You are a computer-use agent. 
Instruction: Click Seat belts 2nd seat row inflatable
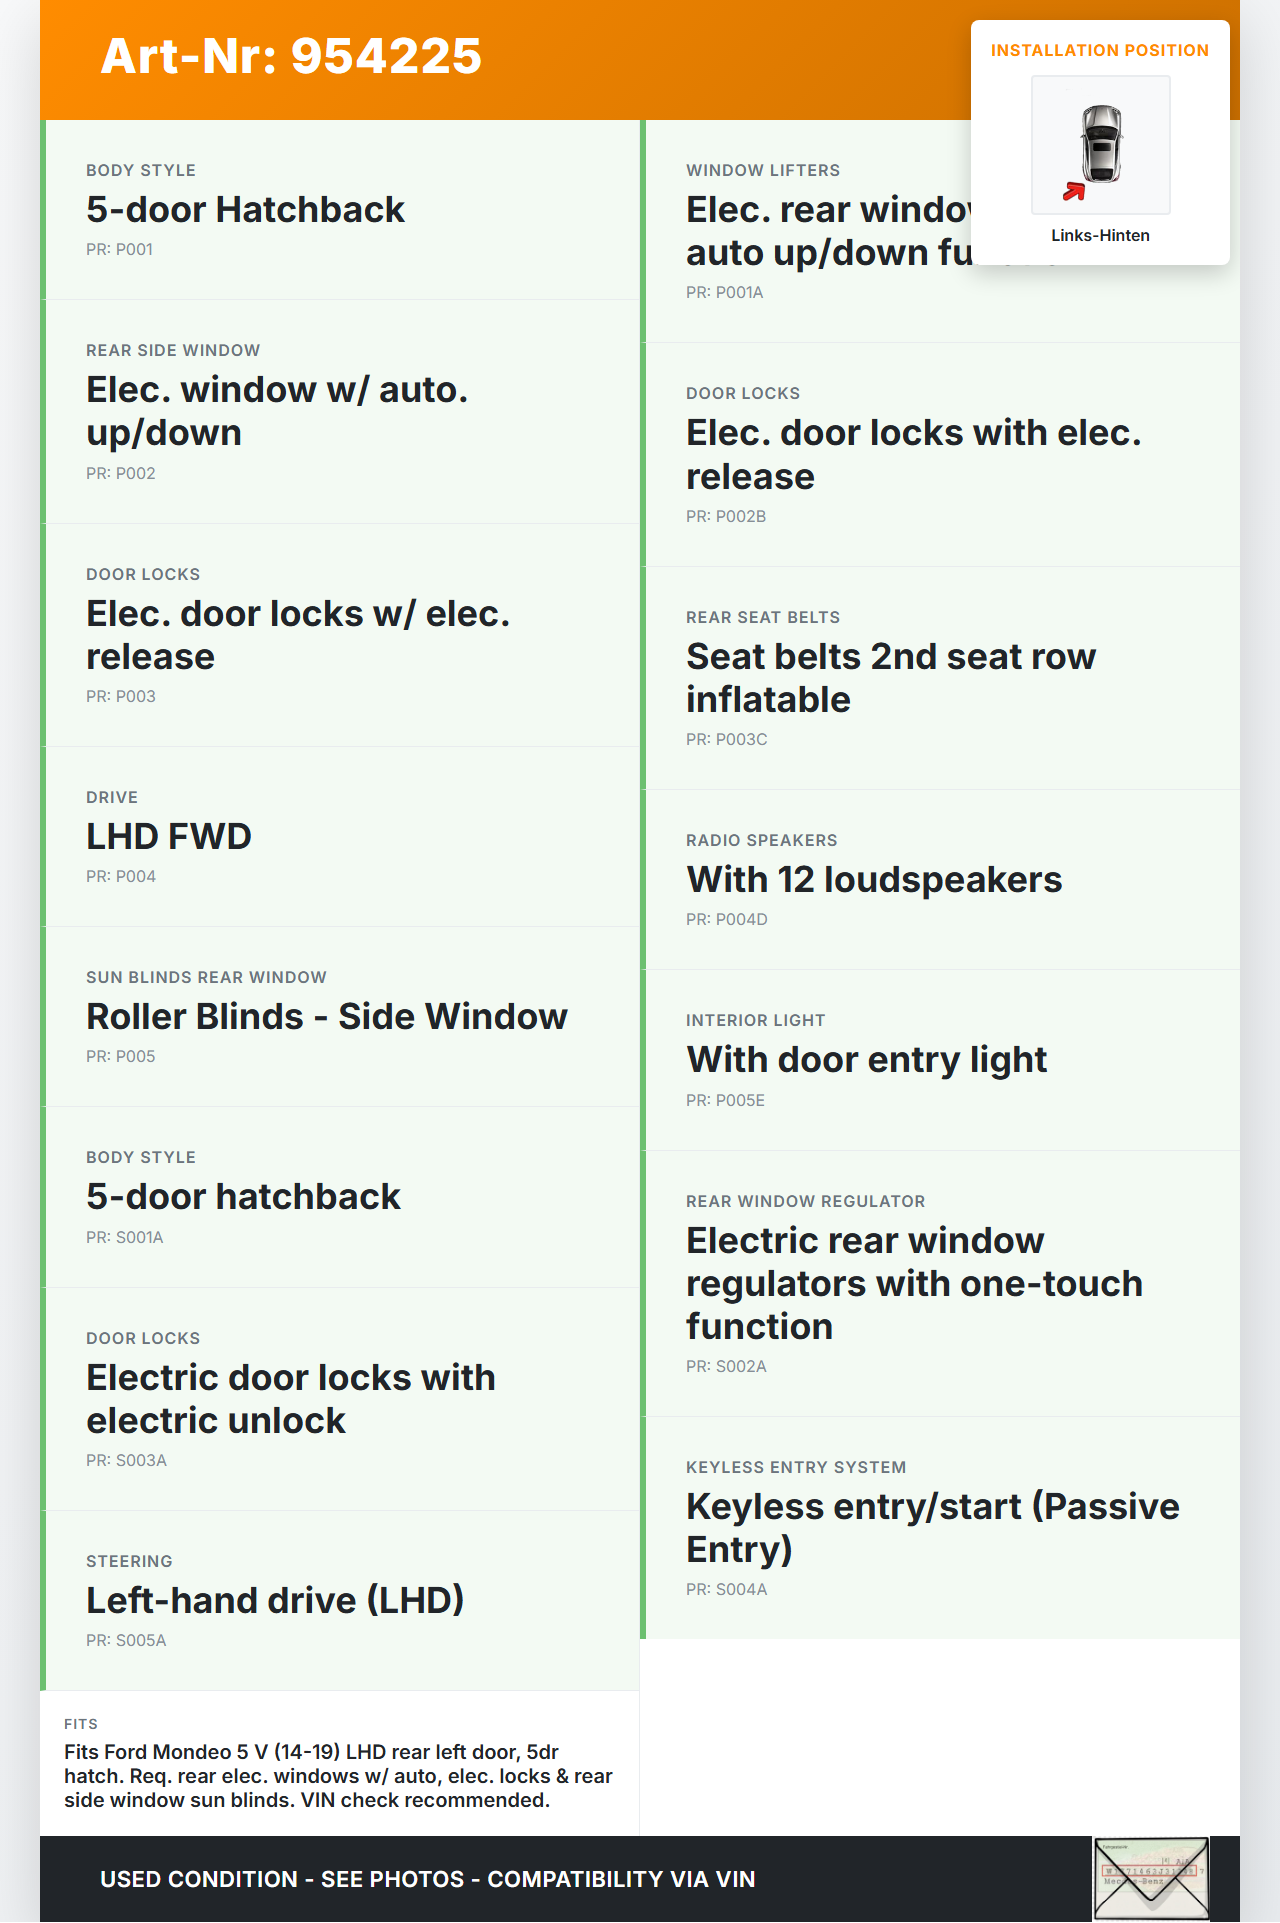890,678
